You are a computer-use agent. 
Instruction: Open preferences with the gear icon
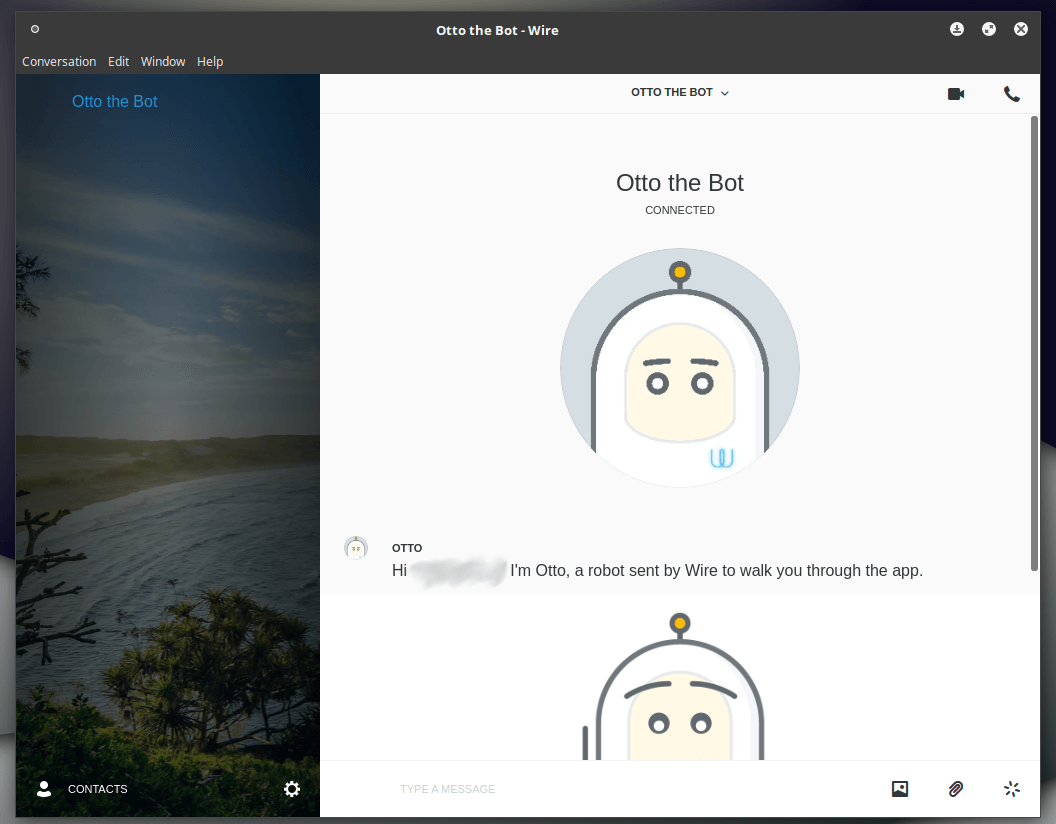292,788
